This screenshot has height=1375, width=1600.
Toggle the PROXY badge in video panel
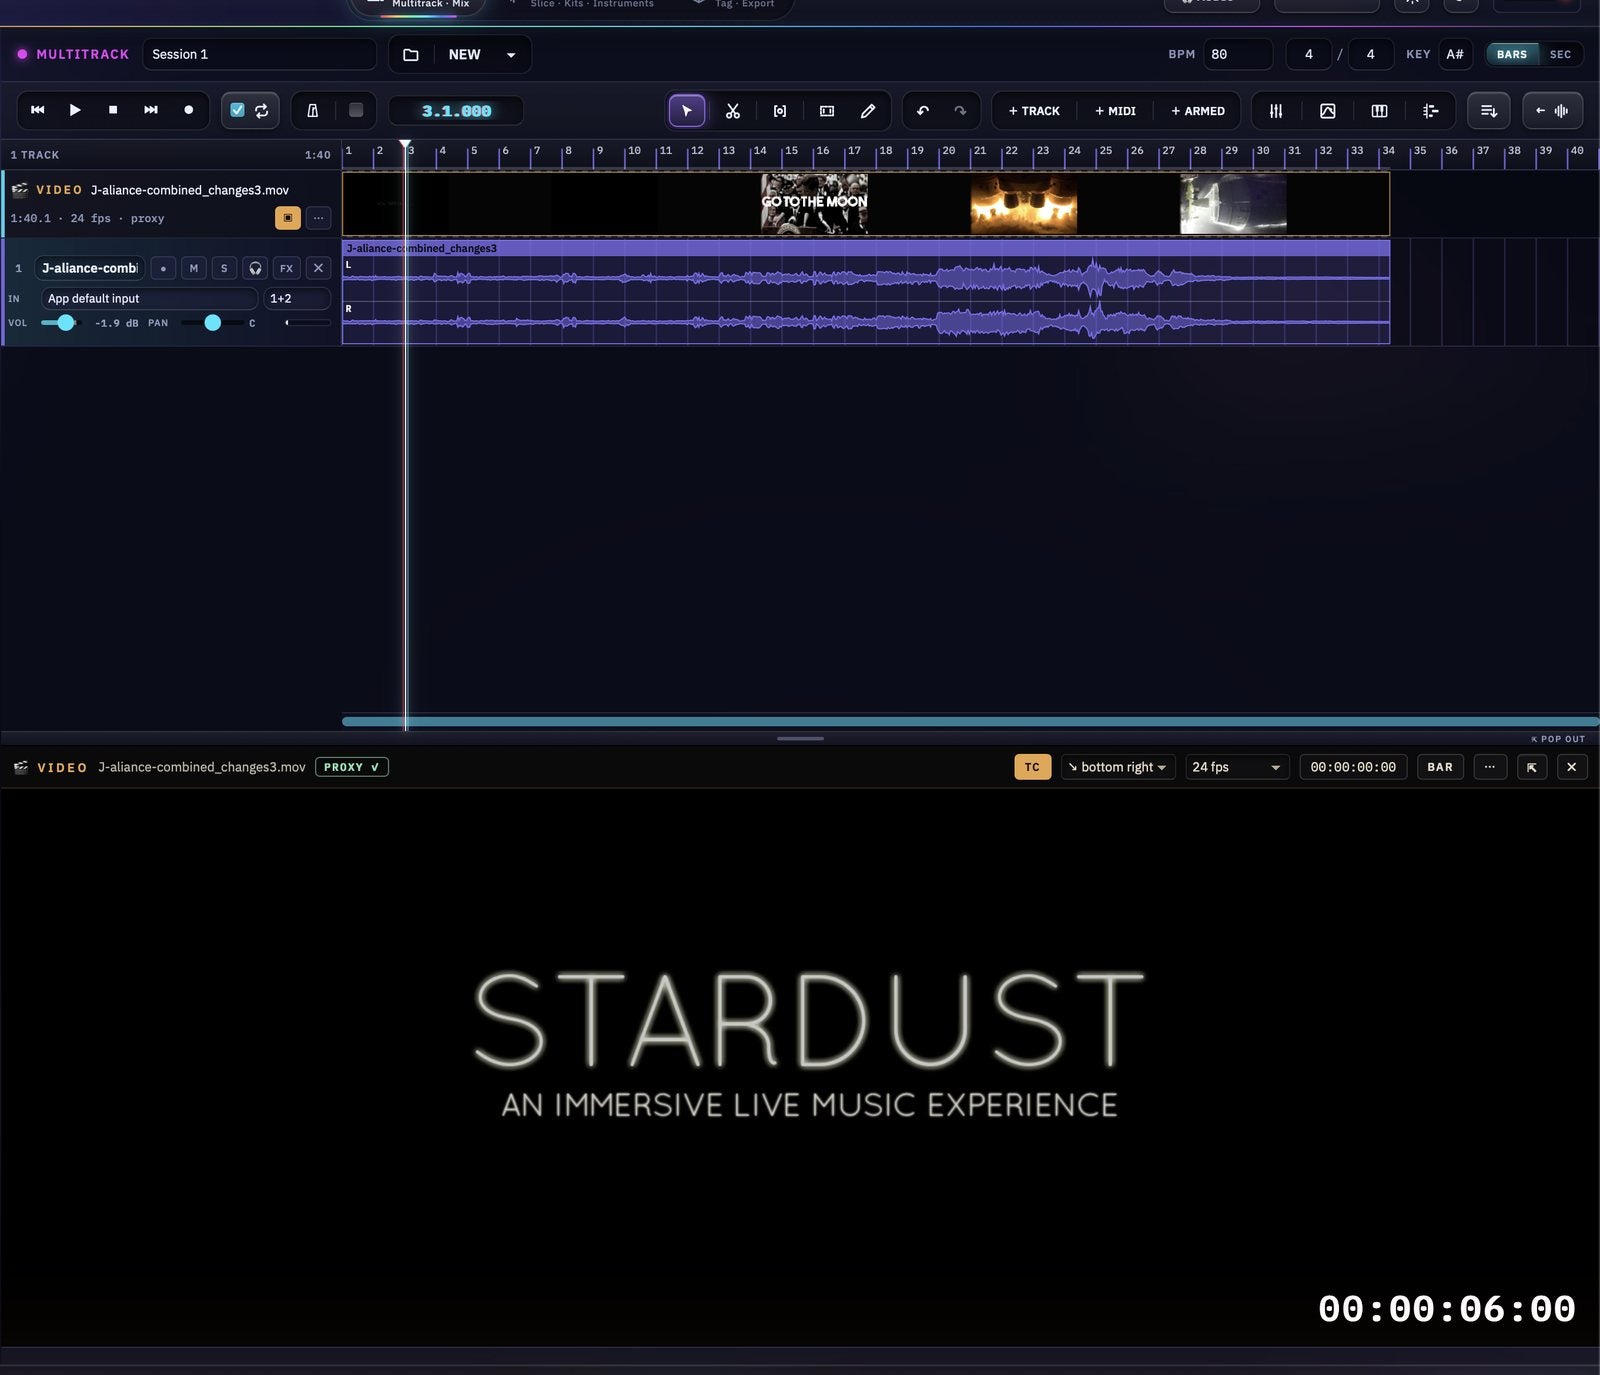coord(352,767)
